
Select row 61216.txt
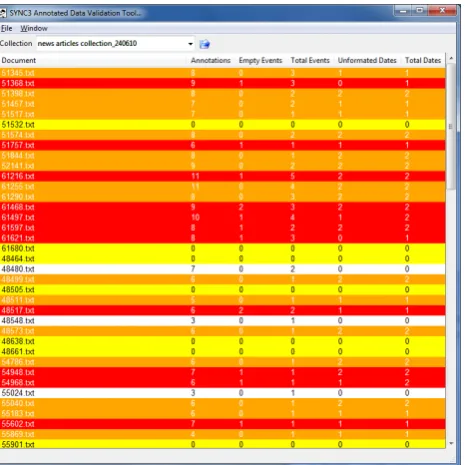click(x=223, y=176)
